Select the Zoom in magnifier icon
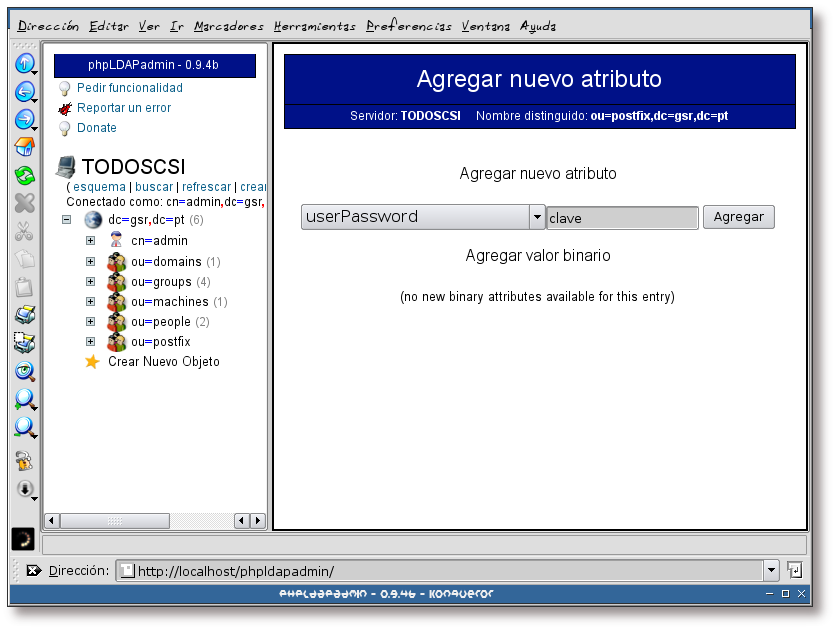This screenshot has height=630, width=836. click(25, 399)
